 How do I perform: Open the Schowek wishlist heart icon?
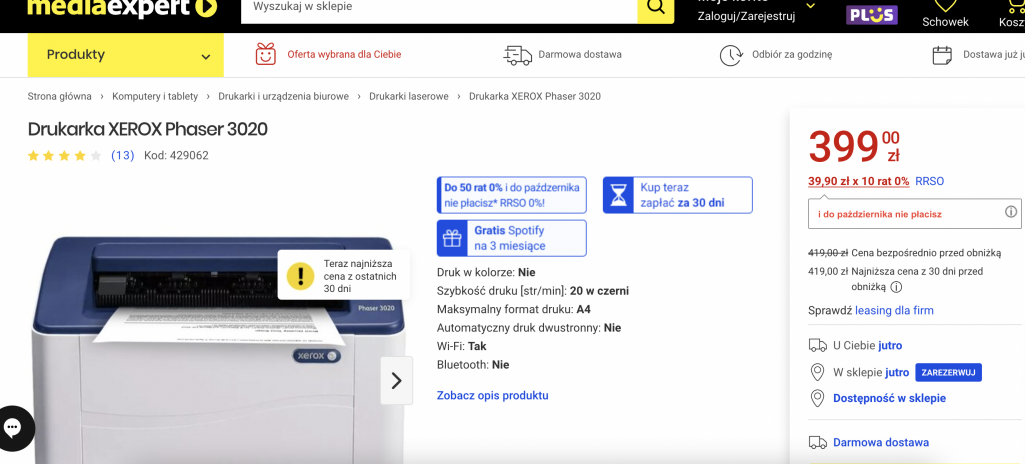pyautogui.click(x=945, y=7)
